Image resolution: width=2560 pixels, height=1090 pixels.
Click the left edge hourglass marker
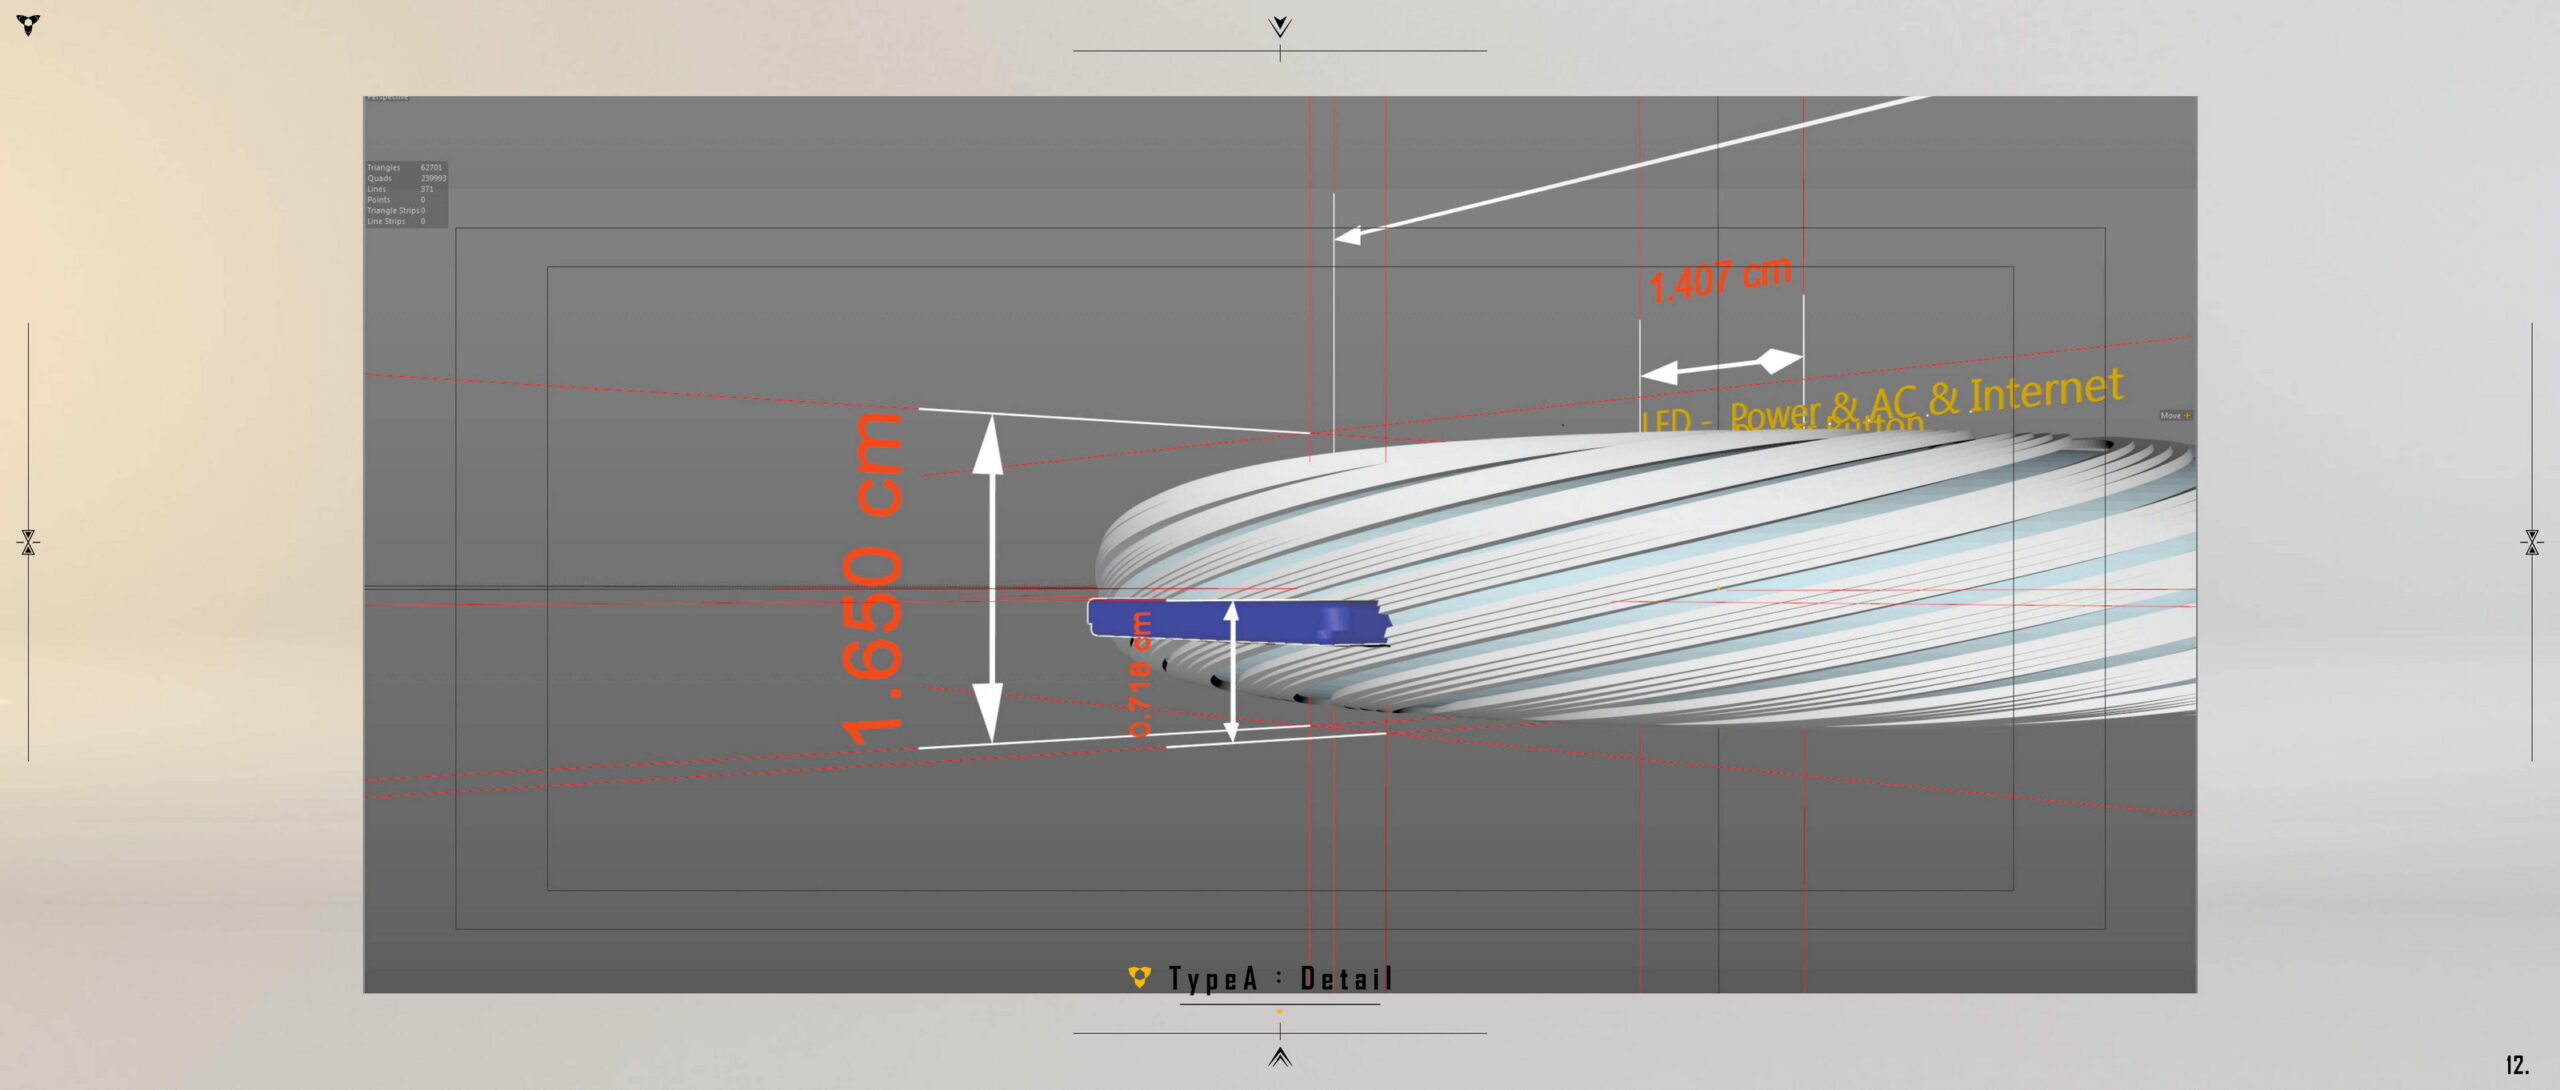pos(28,542)
